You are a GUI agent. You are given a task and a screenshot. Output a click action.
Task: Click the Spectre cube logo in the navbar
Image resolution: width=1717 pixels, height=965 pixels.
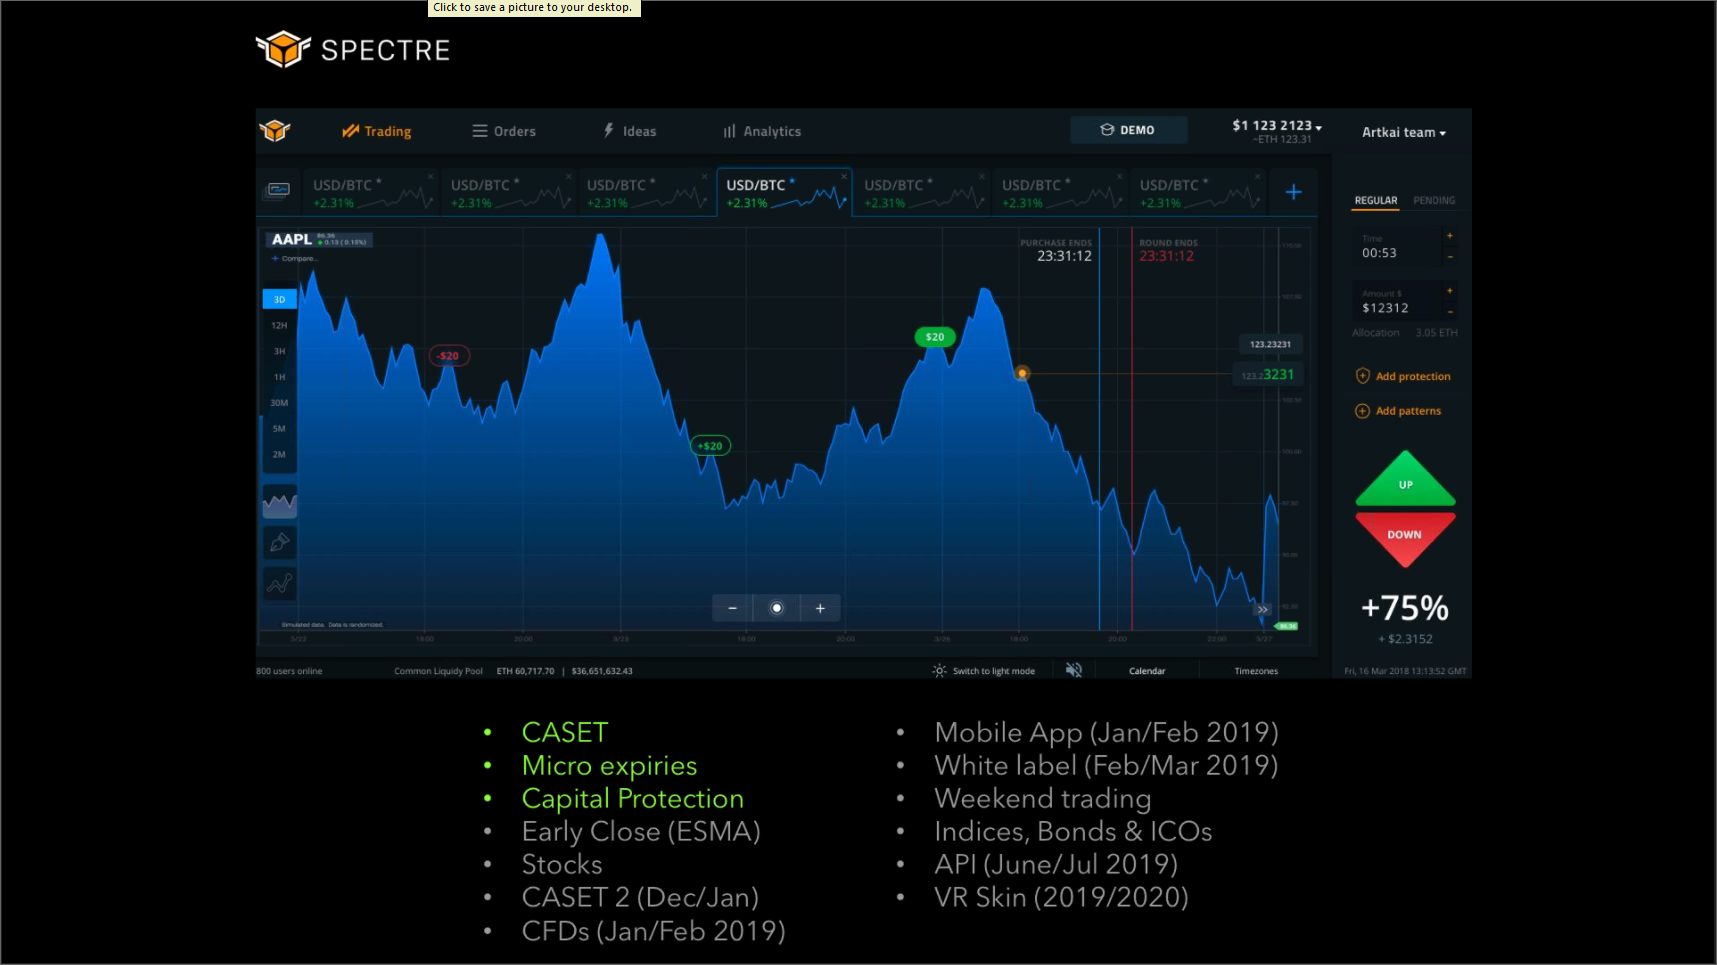pos(275,131)
